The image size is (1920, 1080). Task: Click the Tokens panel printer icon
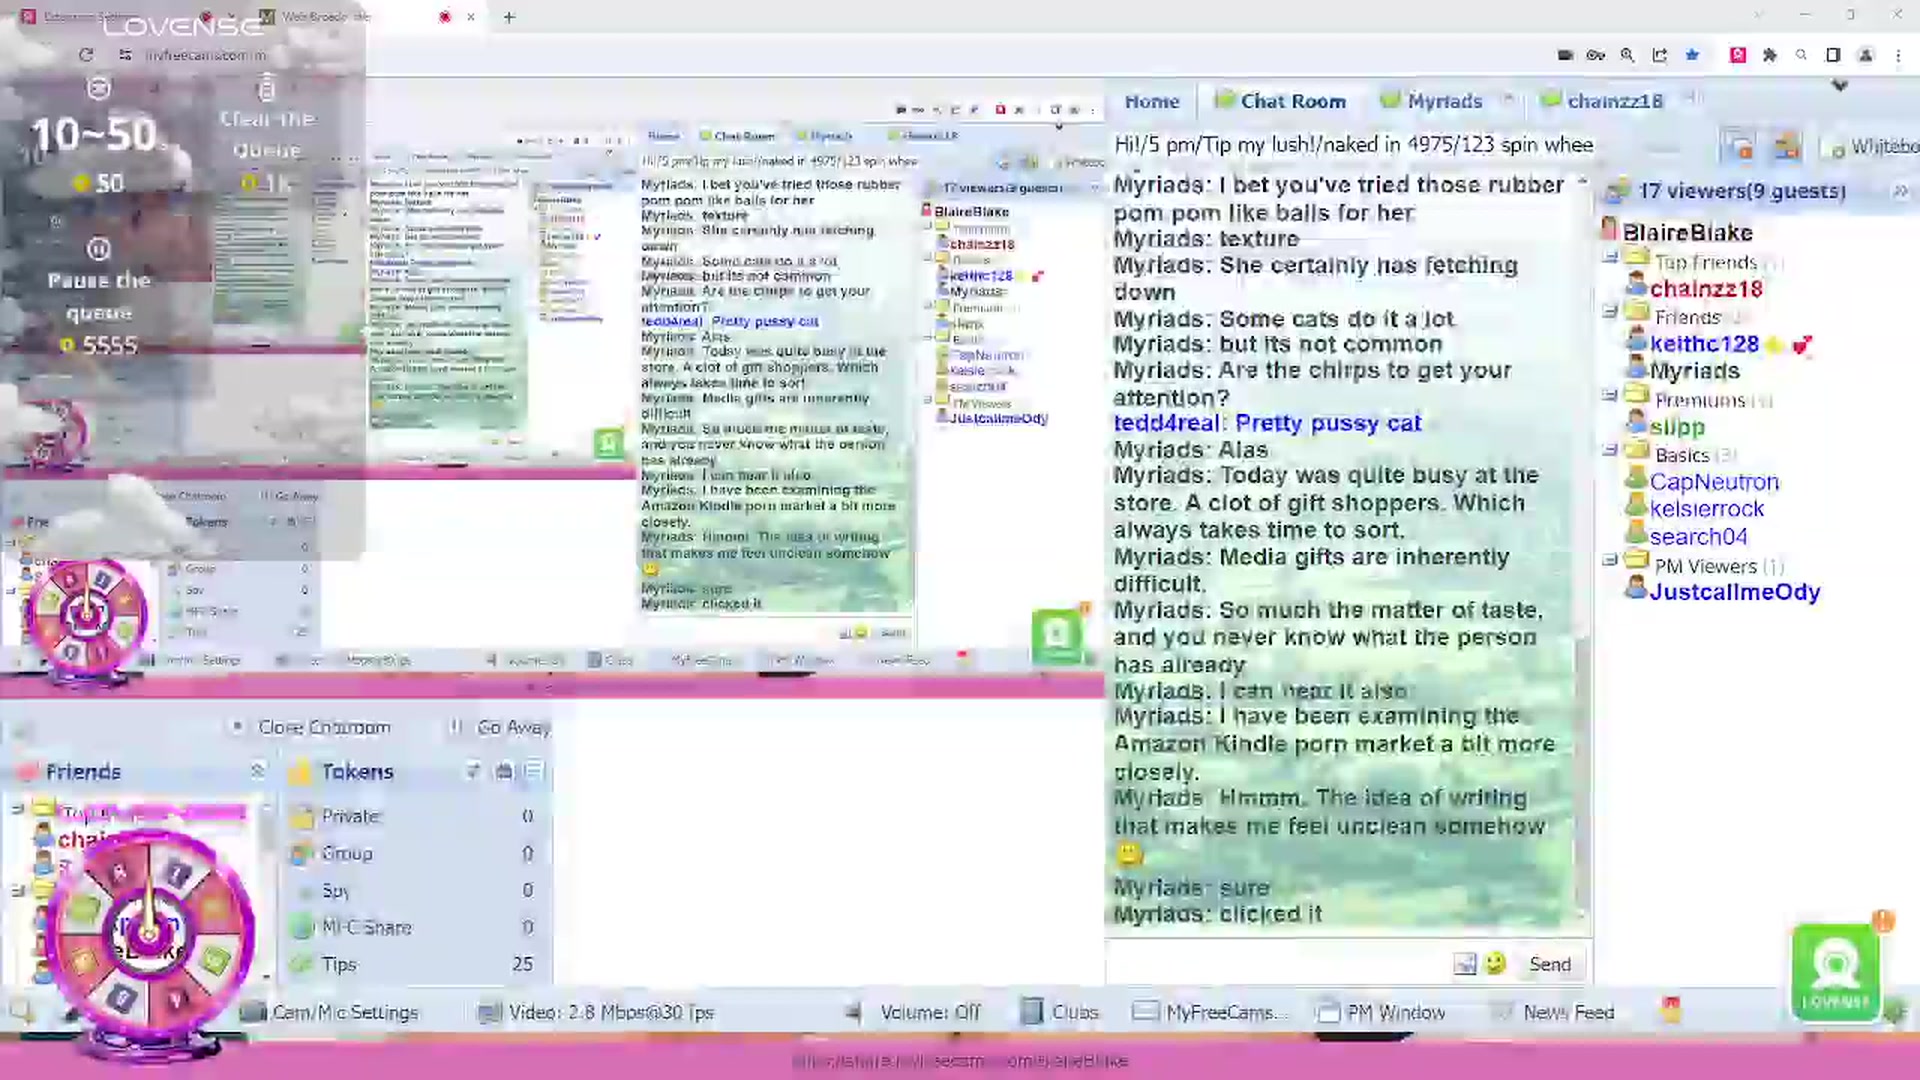click(x=504, y=771)
